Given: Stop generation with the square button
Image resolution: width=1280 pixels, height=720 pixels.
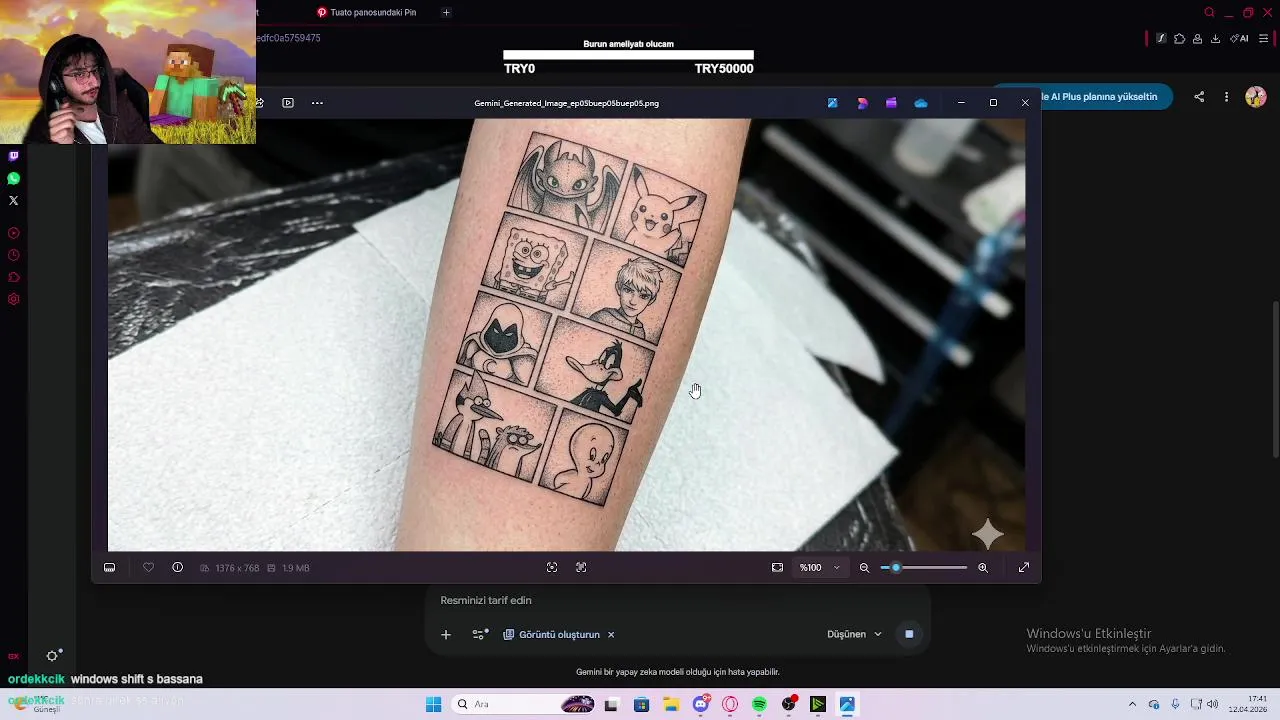Looking at the screenshot, I should tap(909, 634).
